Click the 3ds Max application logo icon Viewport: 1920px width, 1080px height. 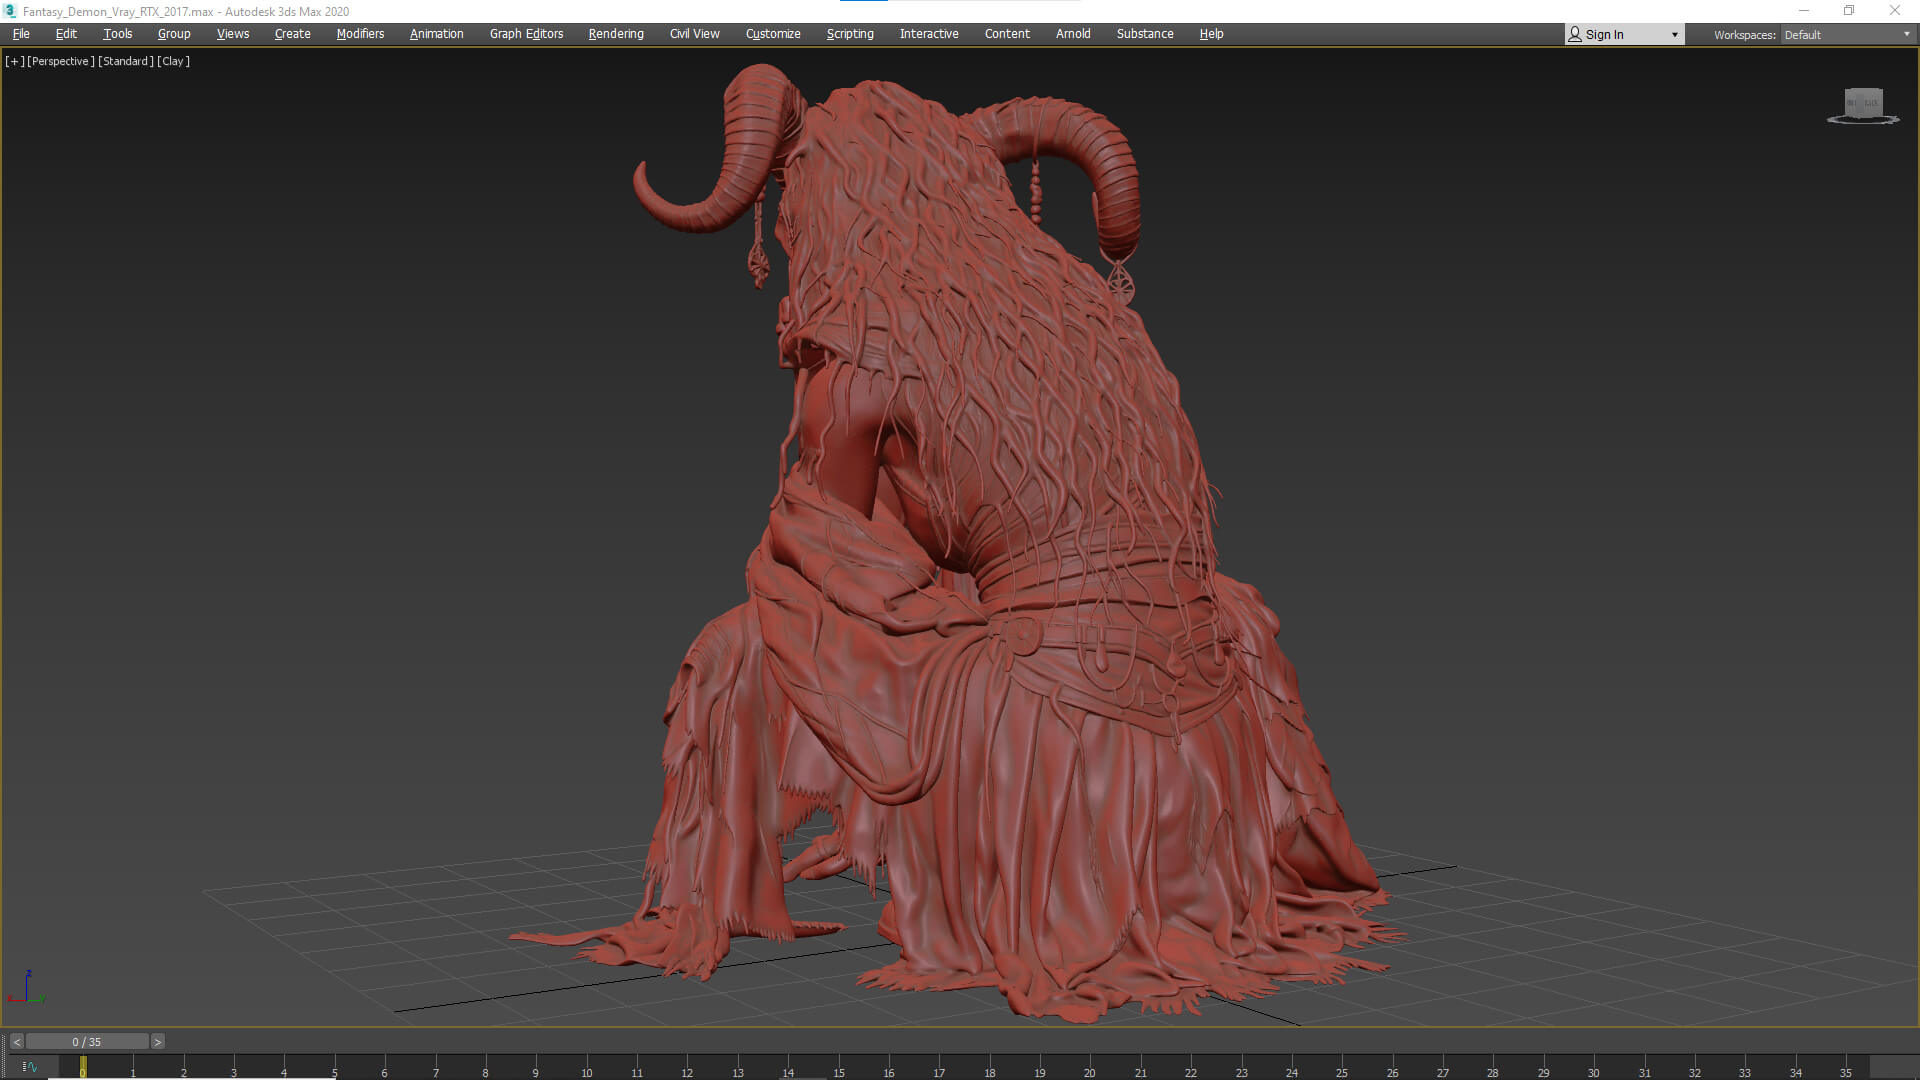(x=10, y=11)
